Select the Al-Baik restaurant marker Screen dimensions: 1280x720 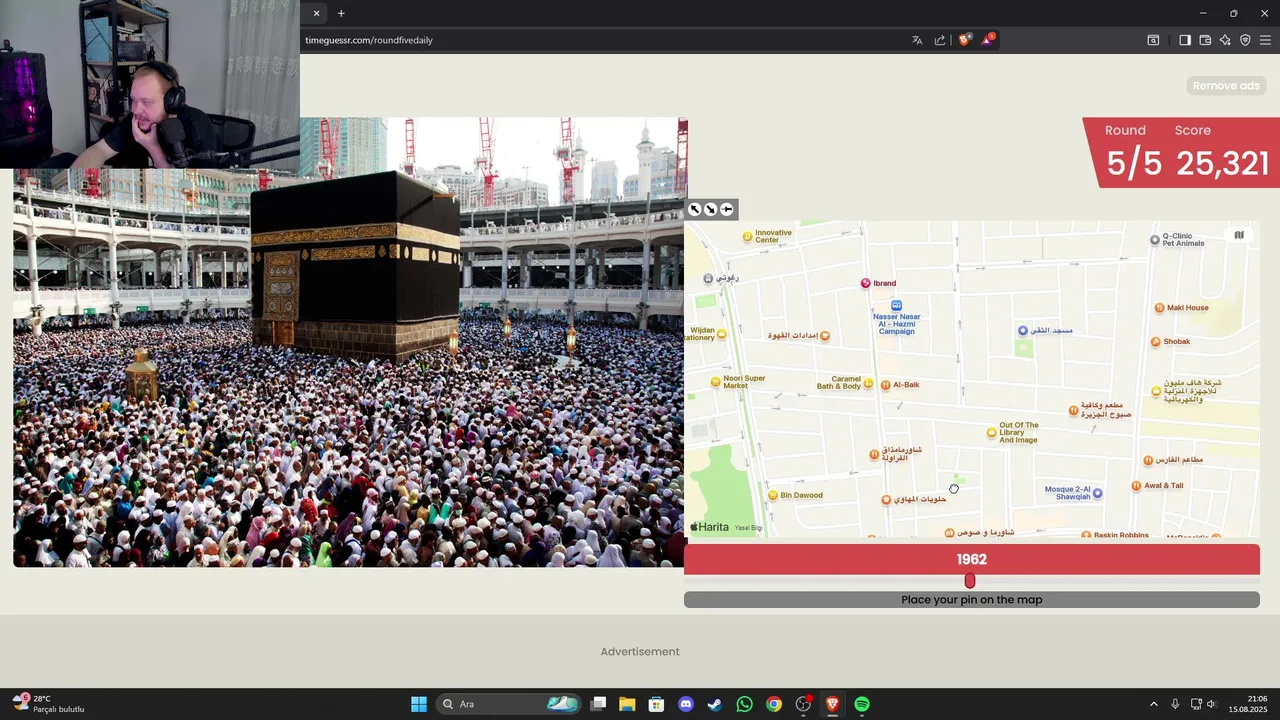coord(885,385)
